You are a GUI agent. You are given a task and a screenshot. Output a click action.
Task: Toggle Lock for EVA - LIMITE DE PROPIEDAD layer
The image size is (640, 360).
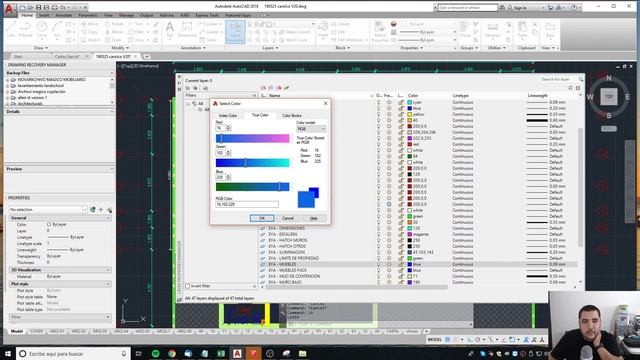400,258
